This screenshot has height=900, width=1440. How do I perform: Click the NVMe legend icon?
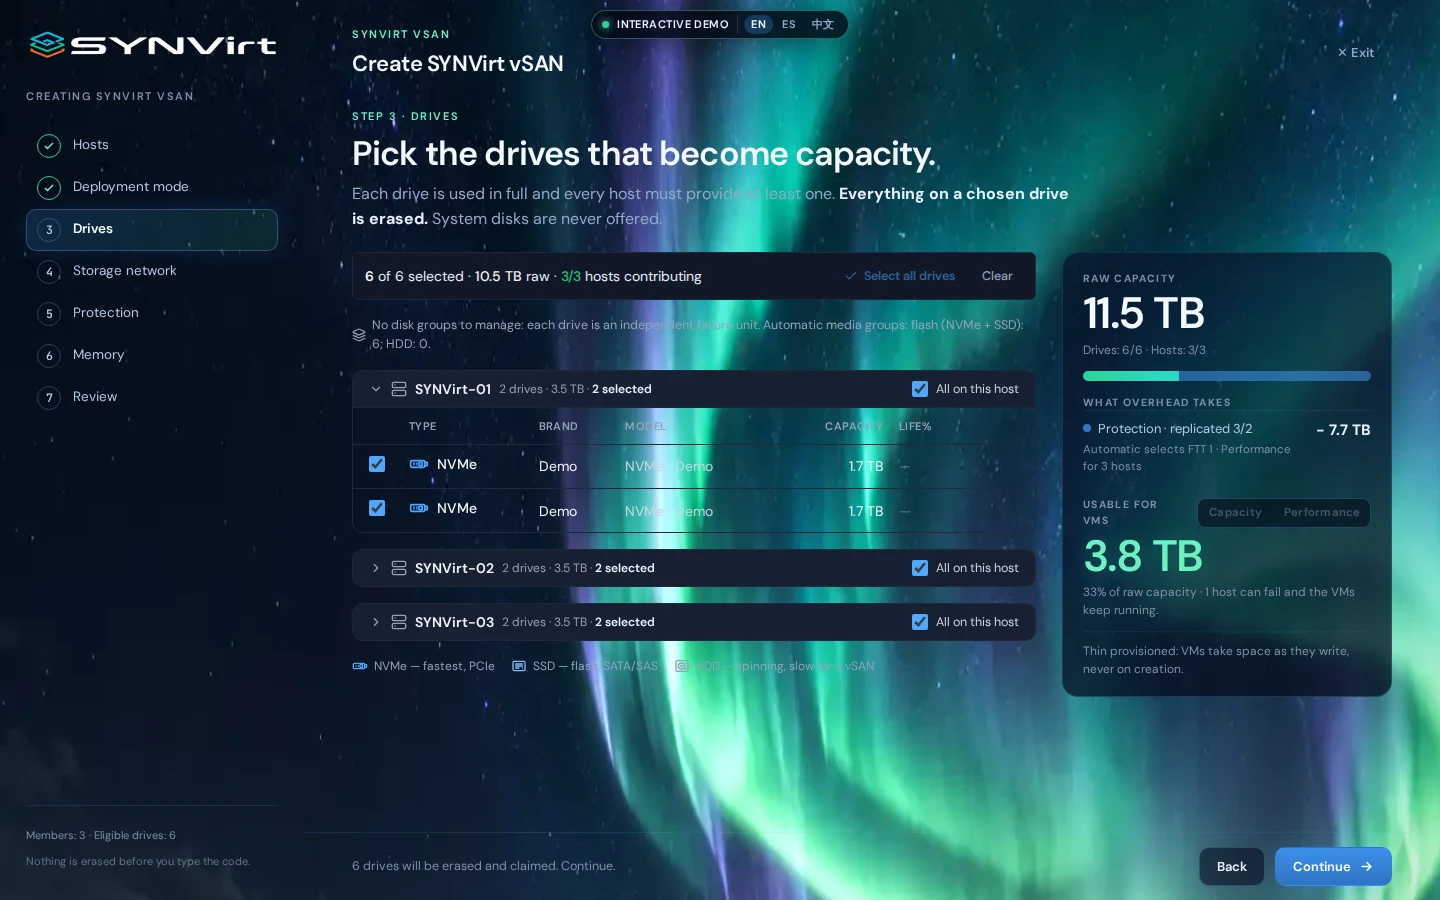(x=360, y=666)
